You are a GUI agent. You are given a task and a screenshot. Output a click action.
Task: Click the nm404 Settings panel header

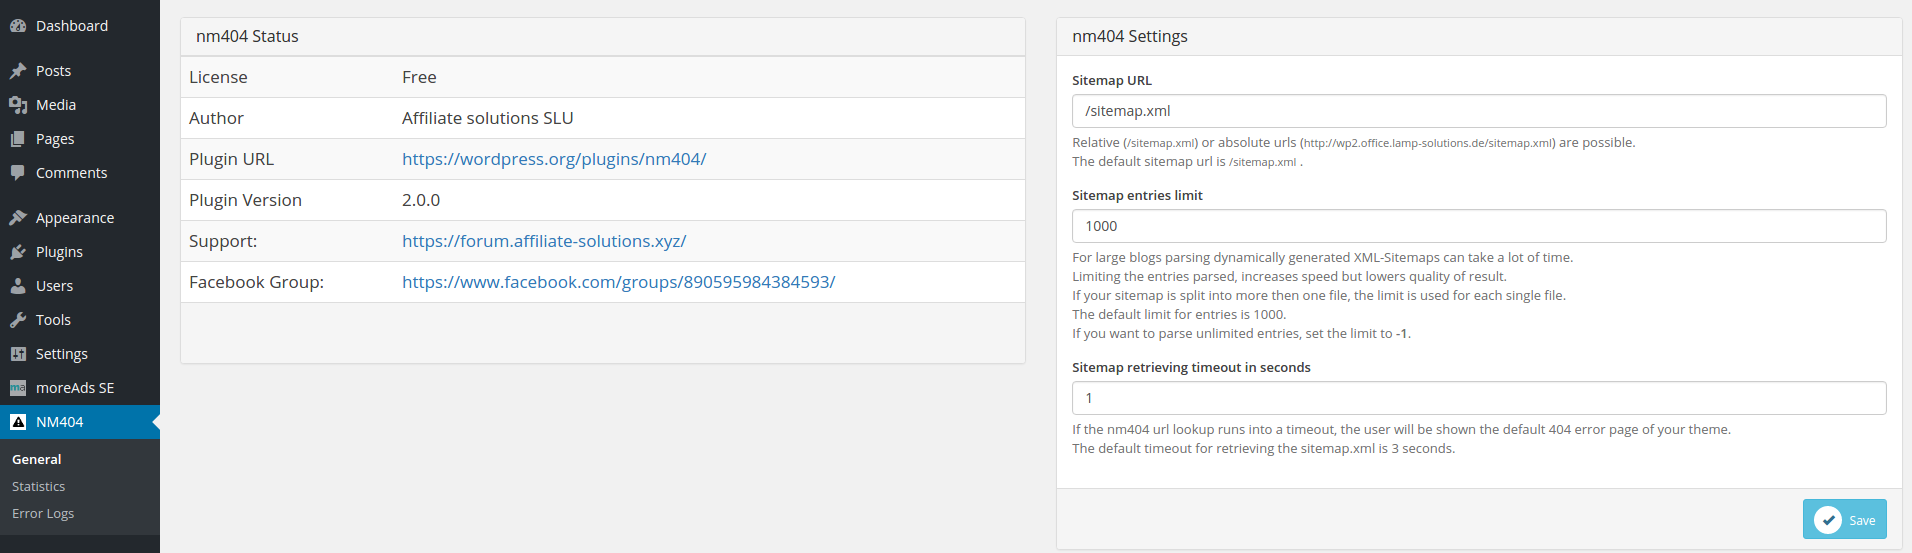1479,37
